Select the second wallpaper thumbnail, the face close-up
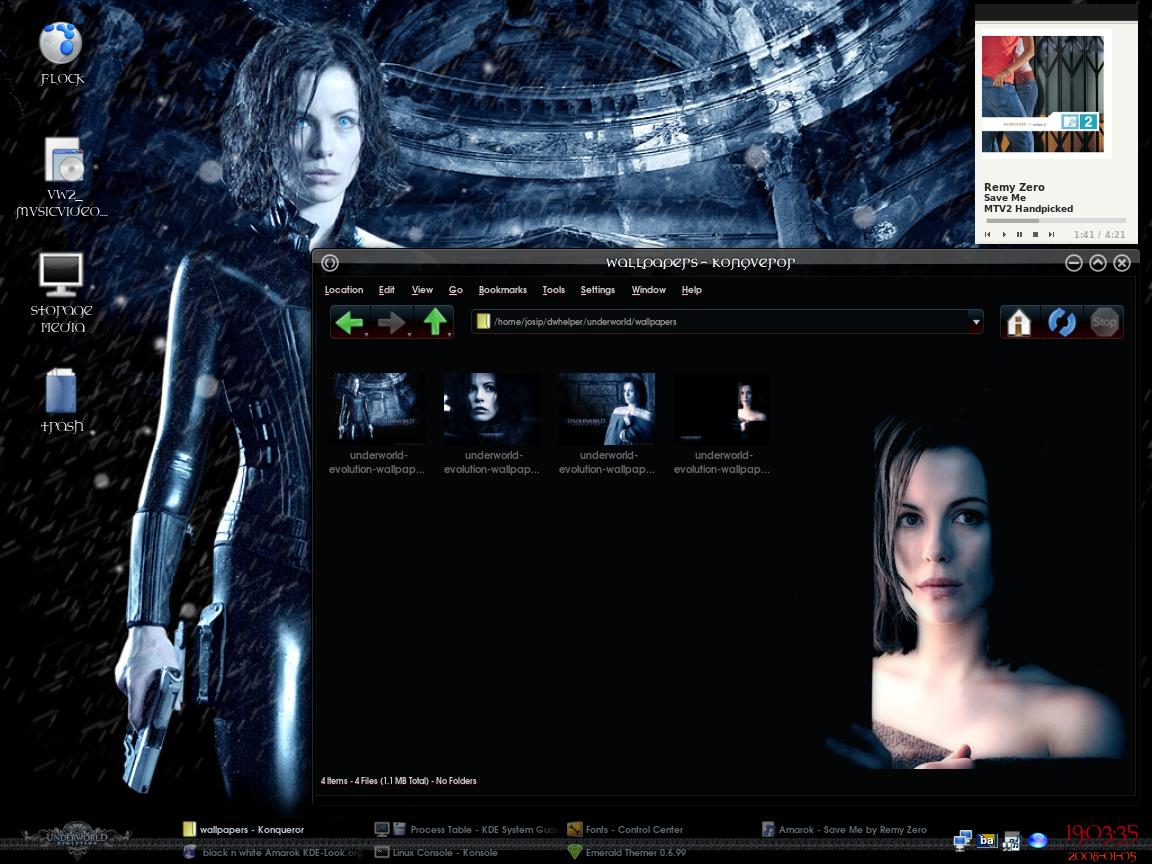This screenshot has width=1152, height=864. pos(492,408)
